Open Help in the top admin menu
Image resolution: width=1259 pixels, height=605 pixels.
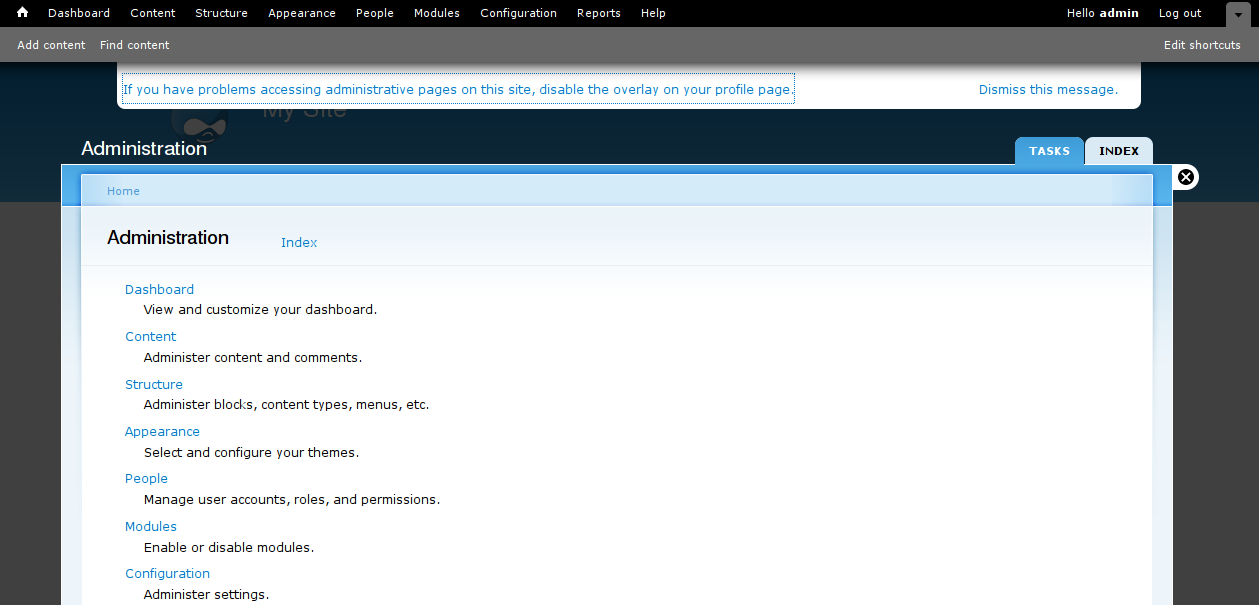(653, 13)
